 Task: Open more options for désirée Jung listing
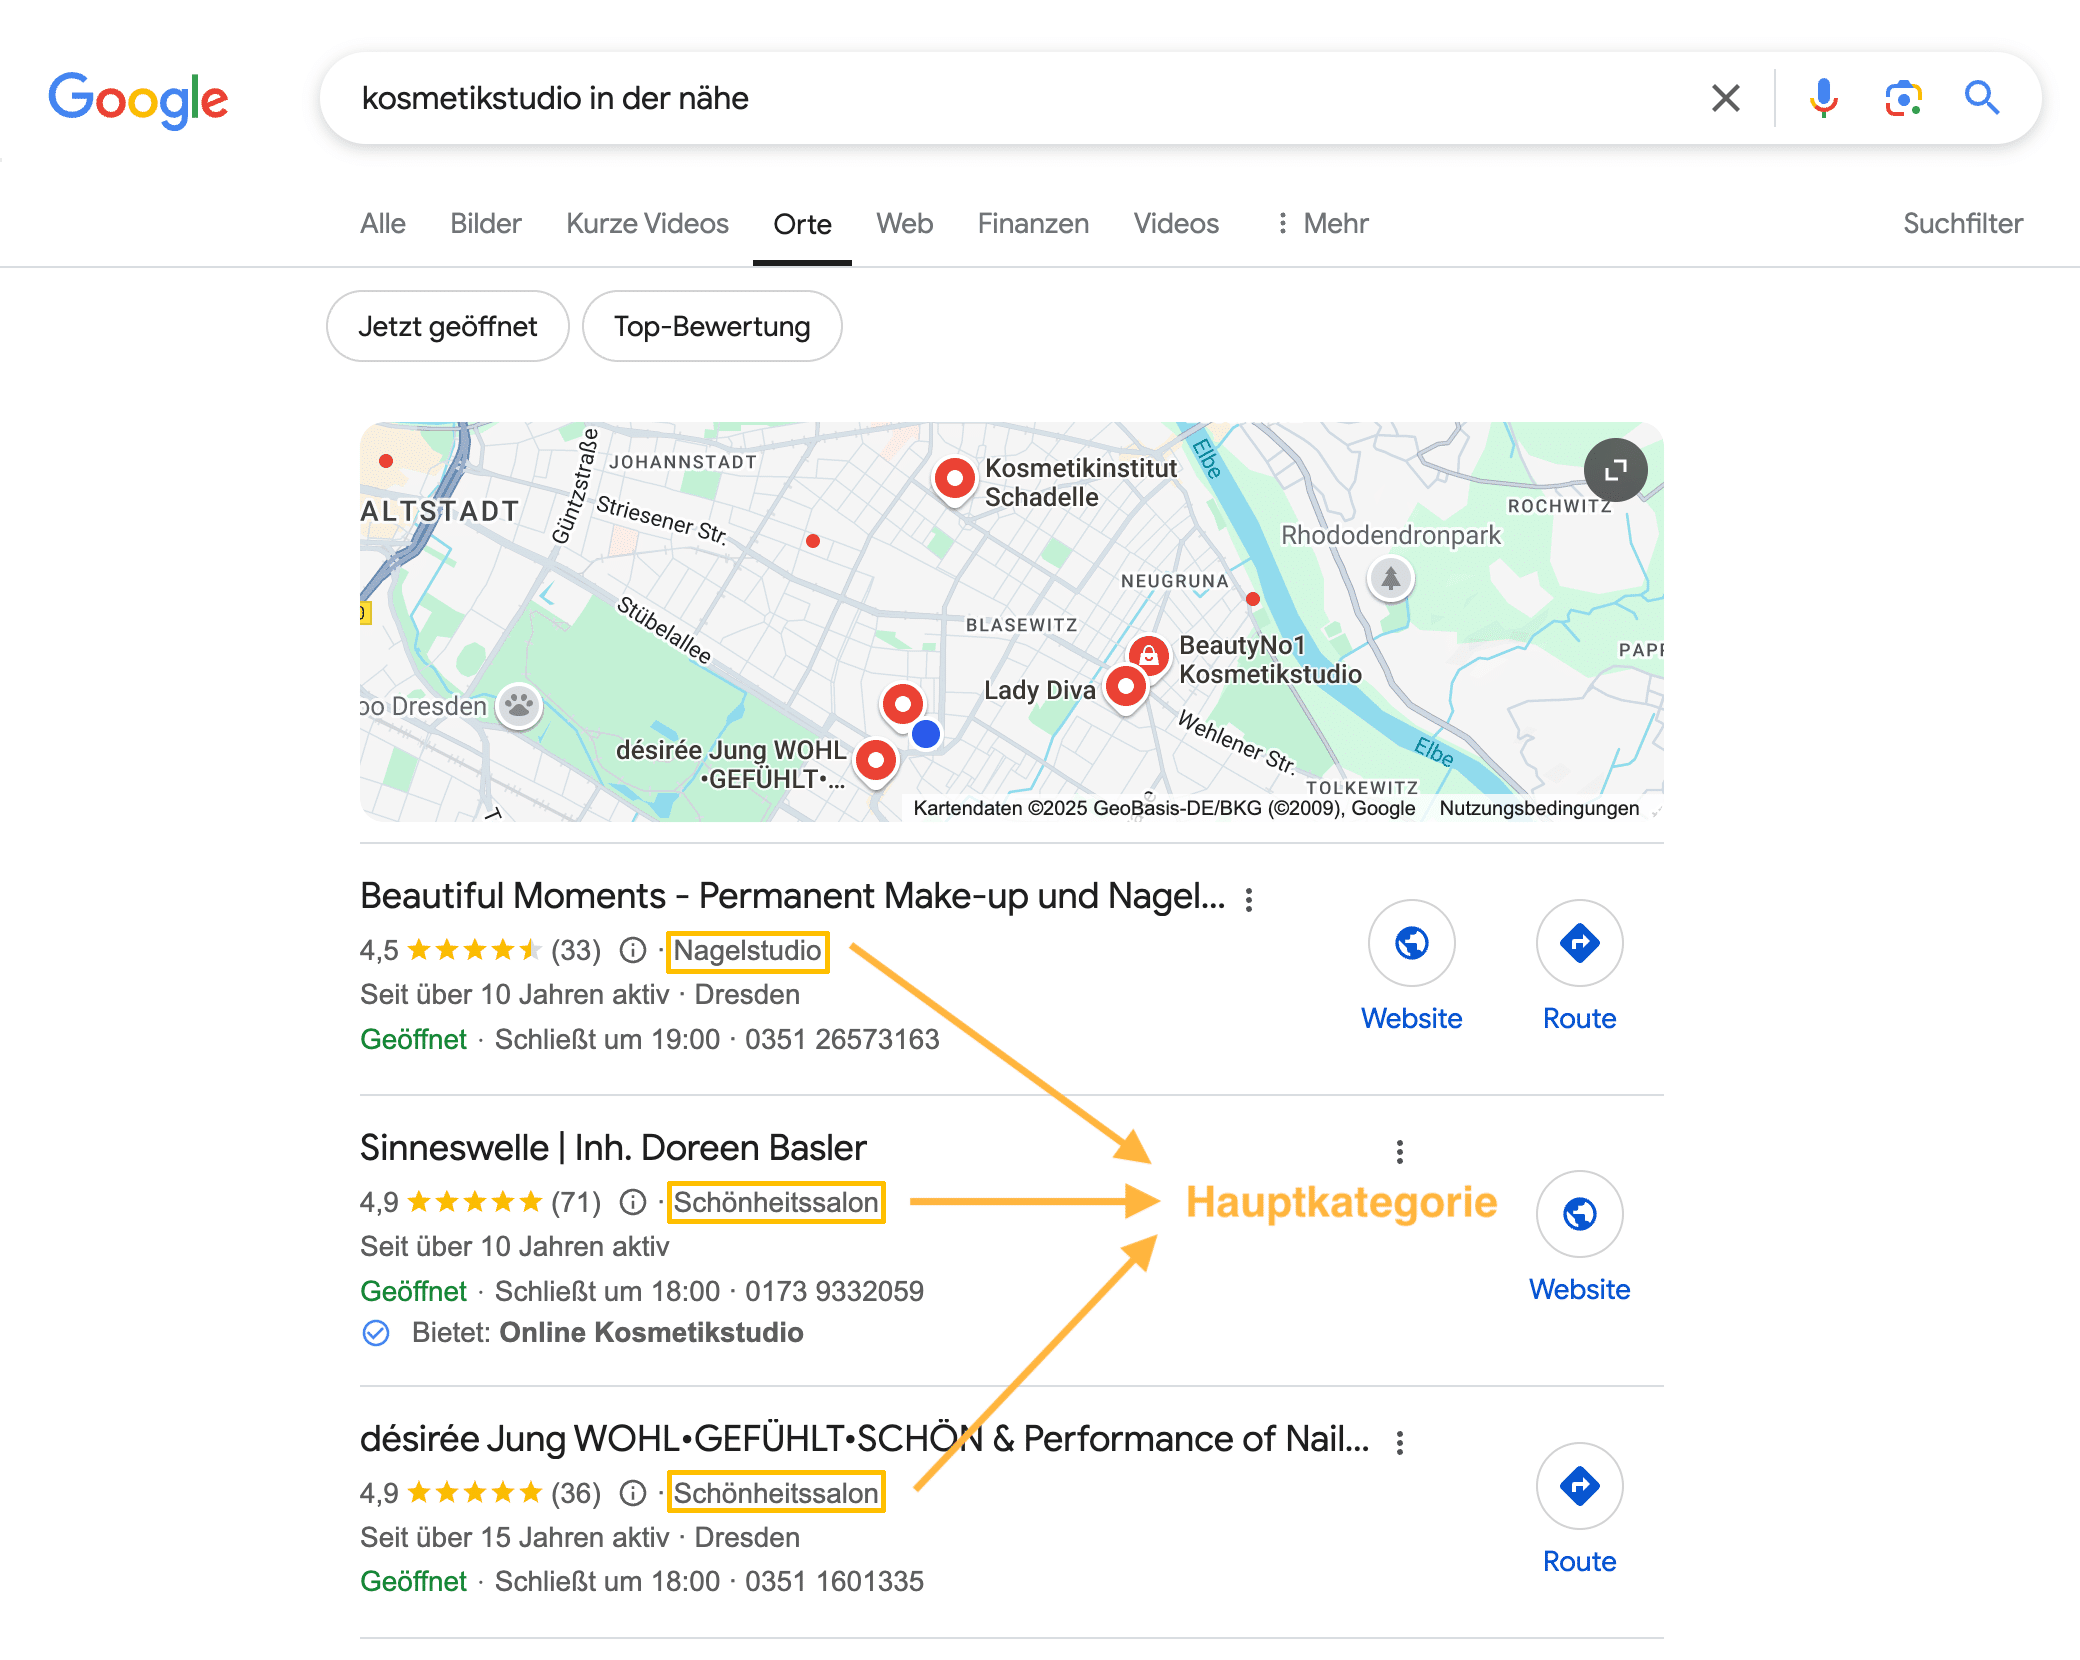(x=1400, y=1443)
